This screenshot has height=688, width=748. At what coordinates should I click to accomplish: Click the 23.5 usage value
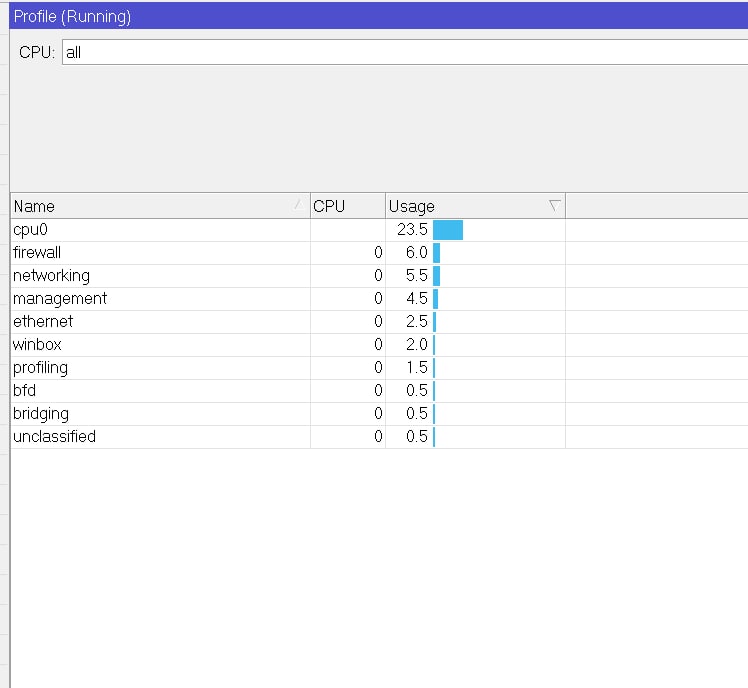[x=412, y=229]
